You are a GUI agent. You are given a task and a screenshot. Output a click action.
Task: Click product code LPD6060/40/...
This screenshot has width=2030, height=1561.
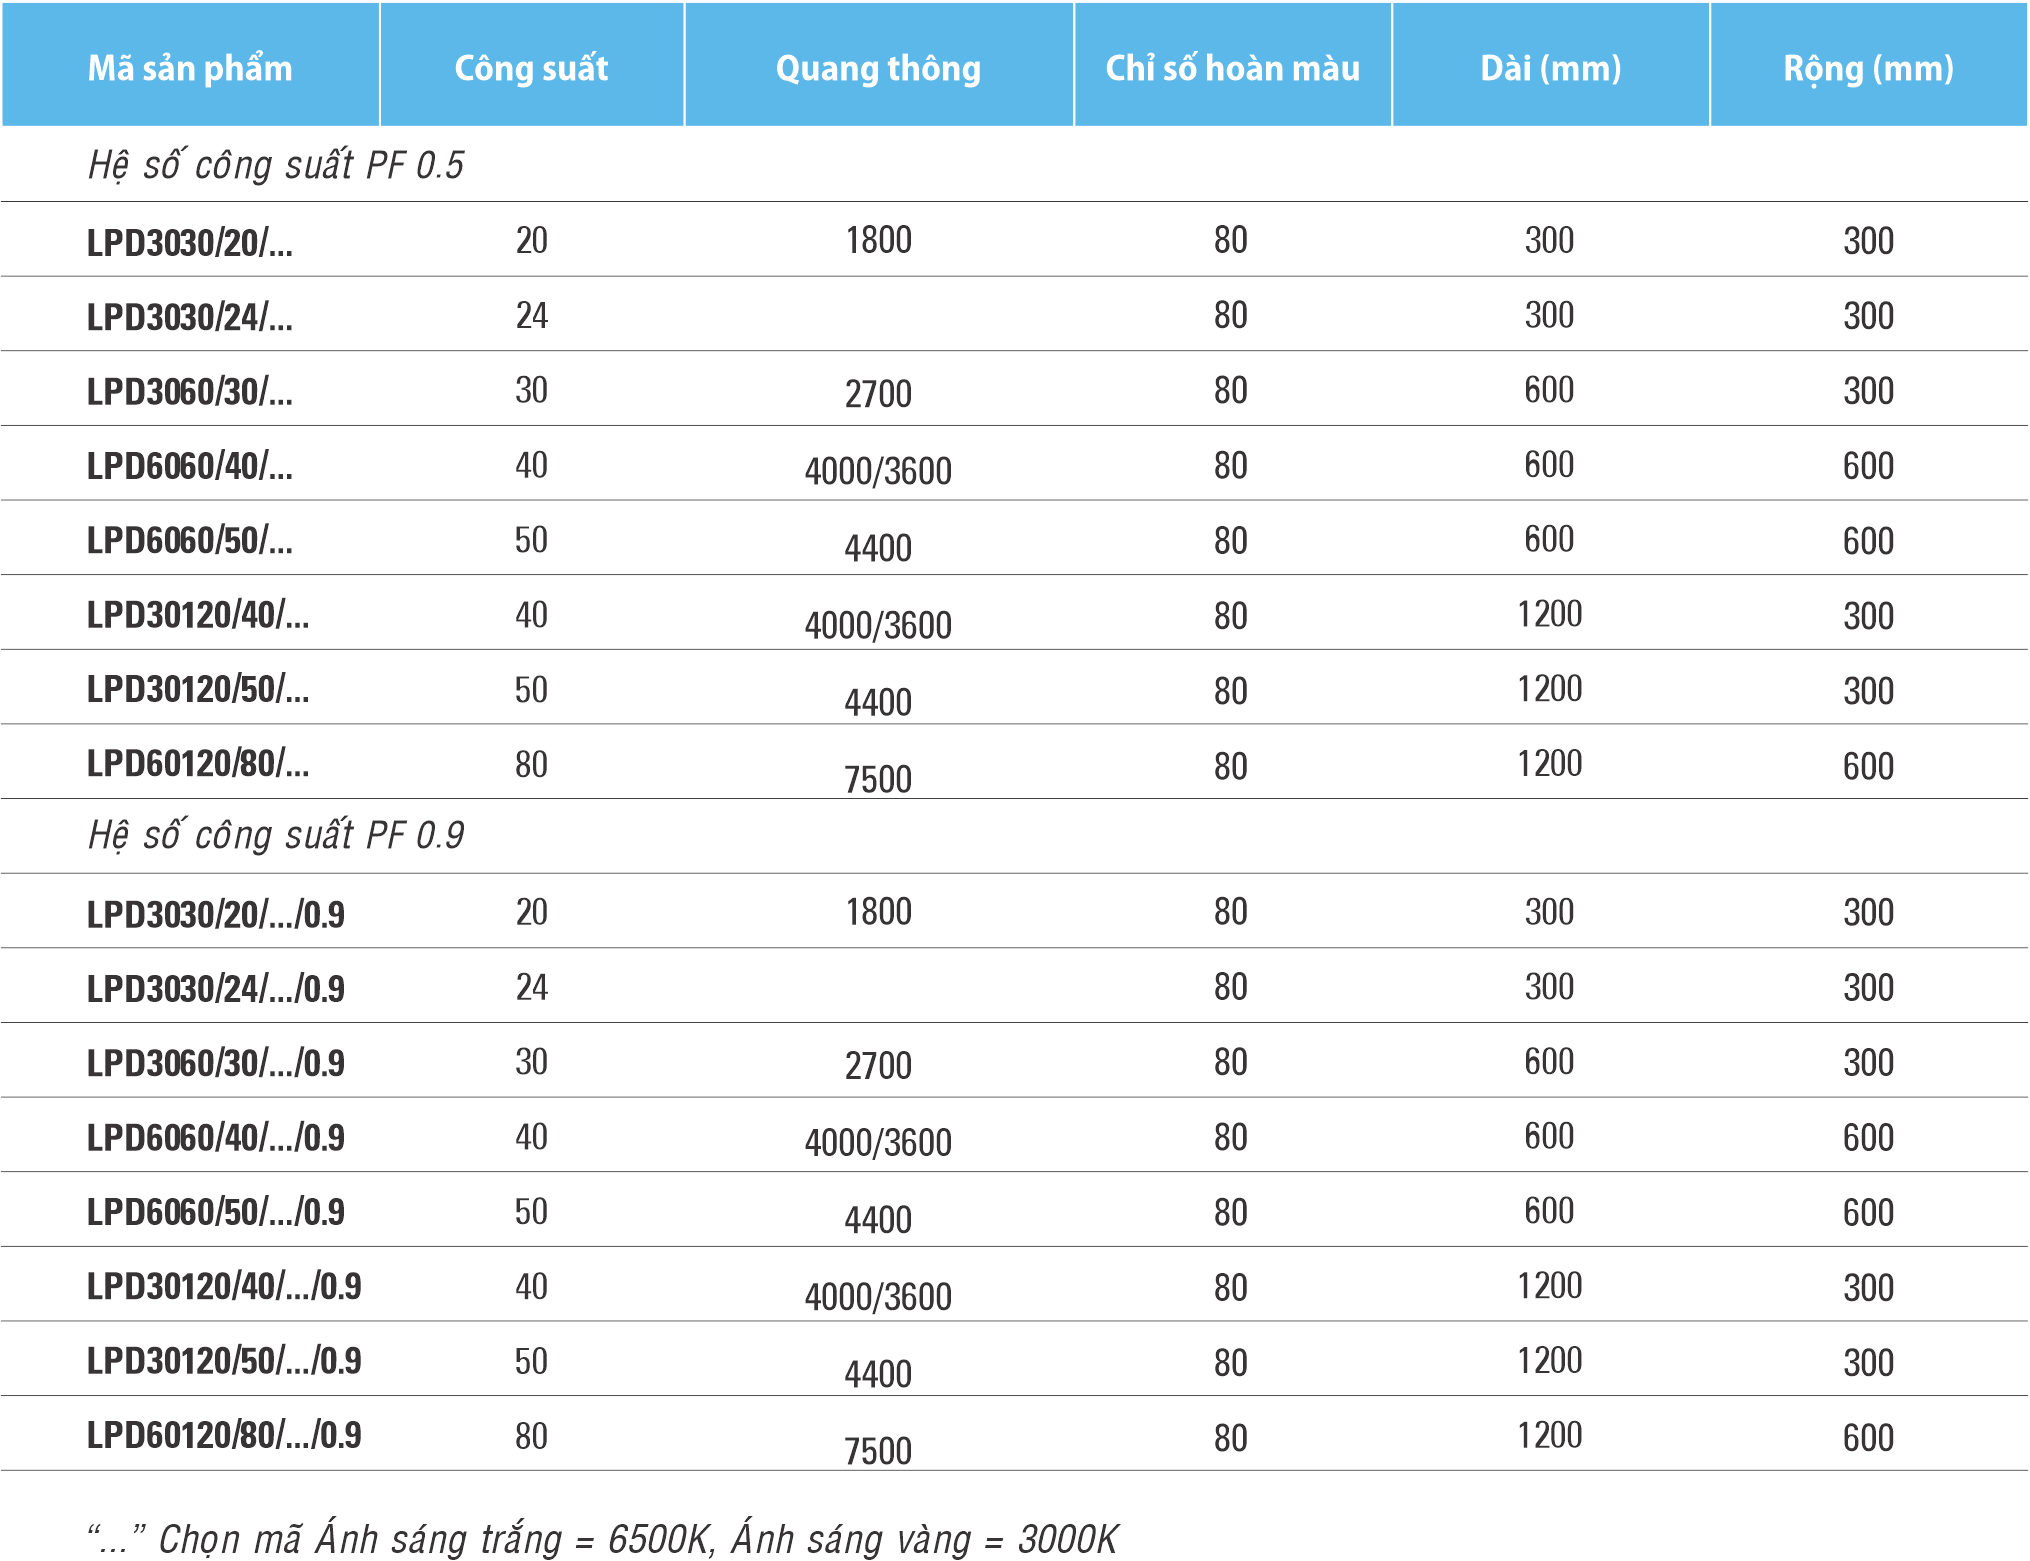pos(190,466)
